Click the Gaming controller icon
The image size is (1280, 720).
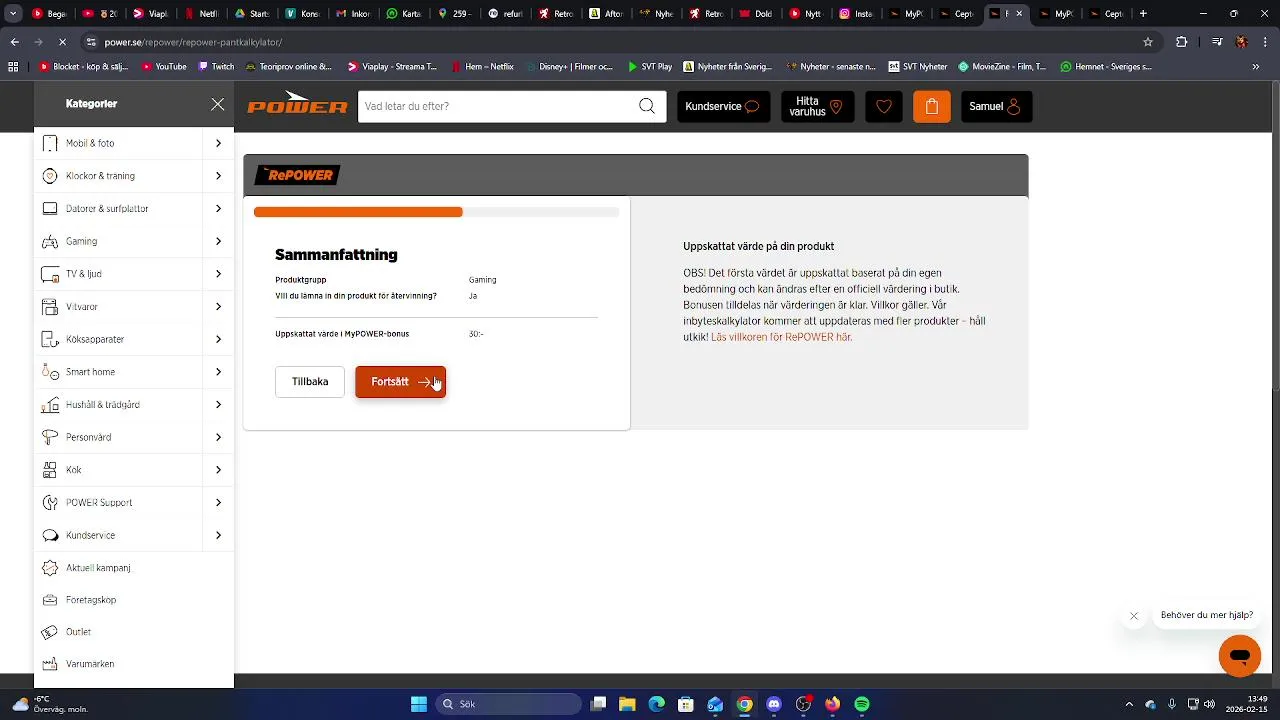coord(50,241)
